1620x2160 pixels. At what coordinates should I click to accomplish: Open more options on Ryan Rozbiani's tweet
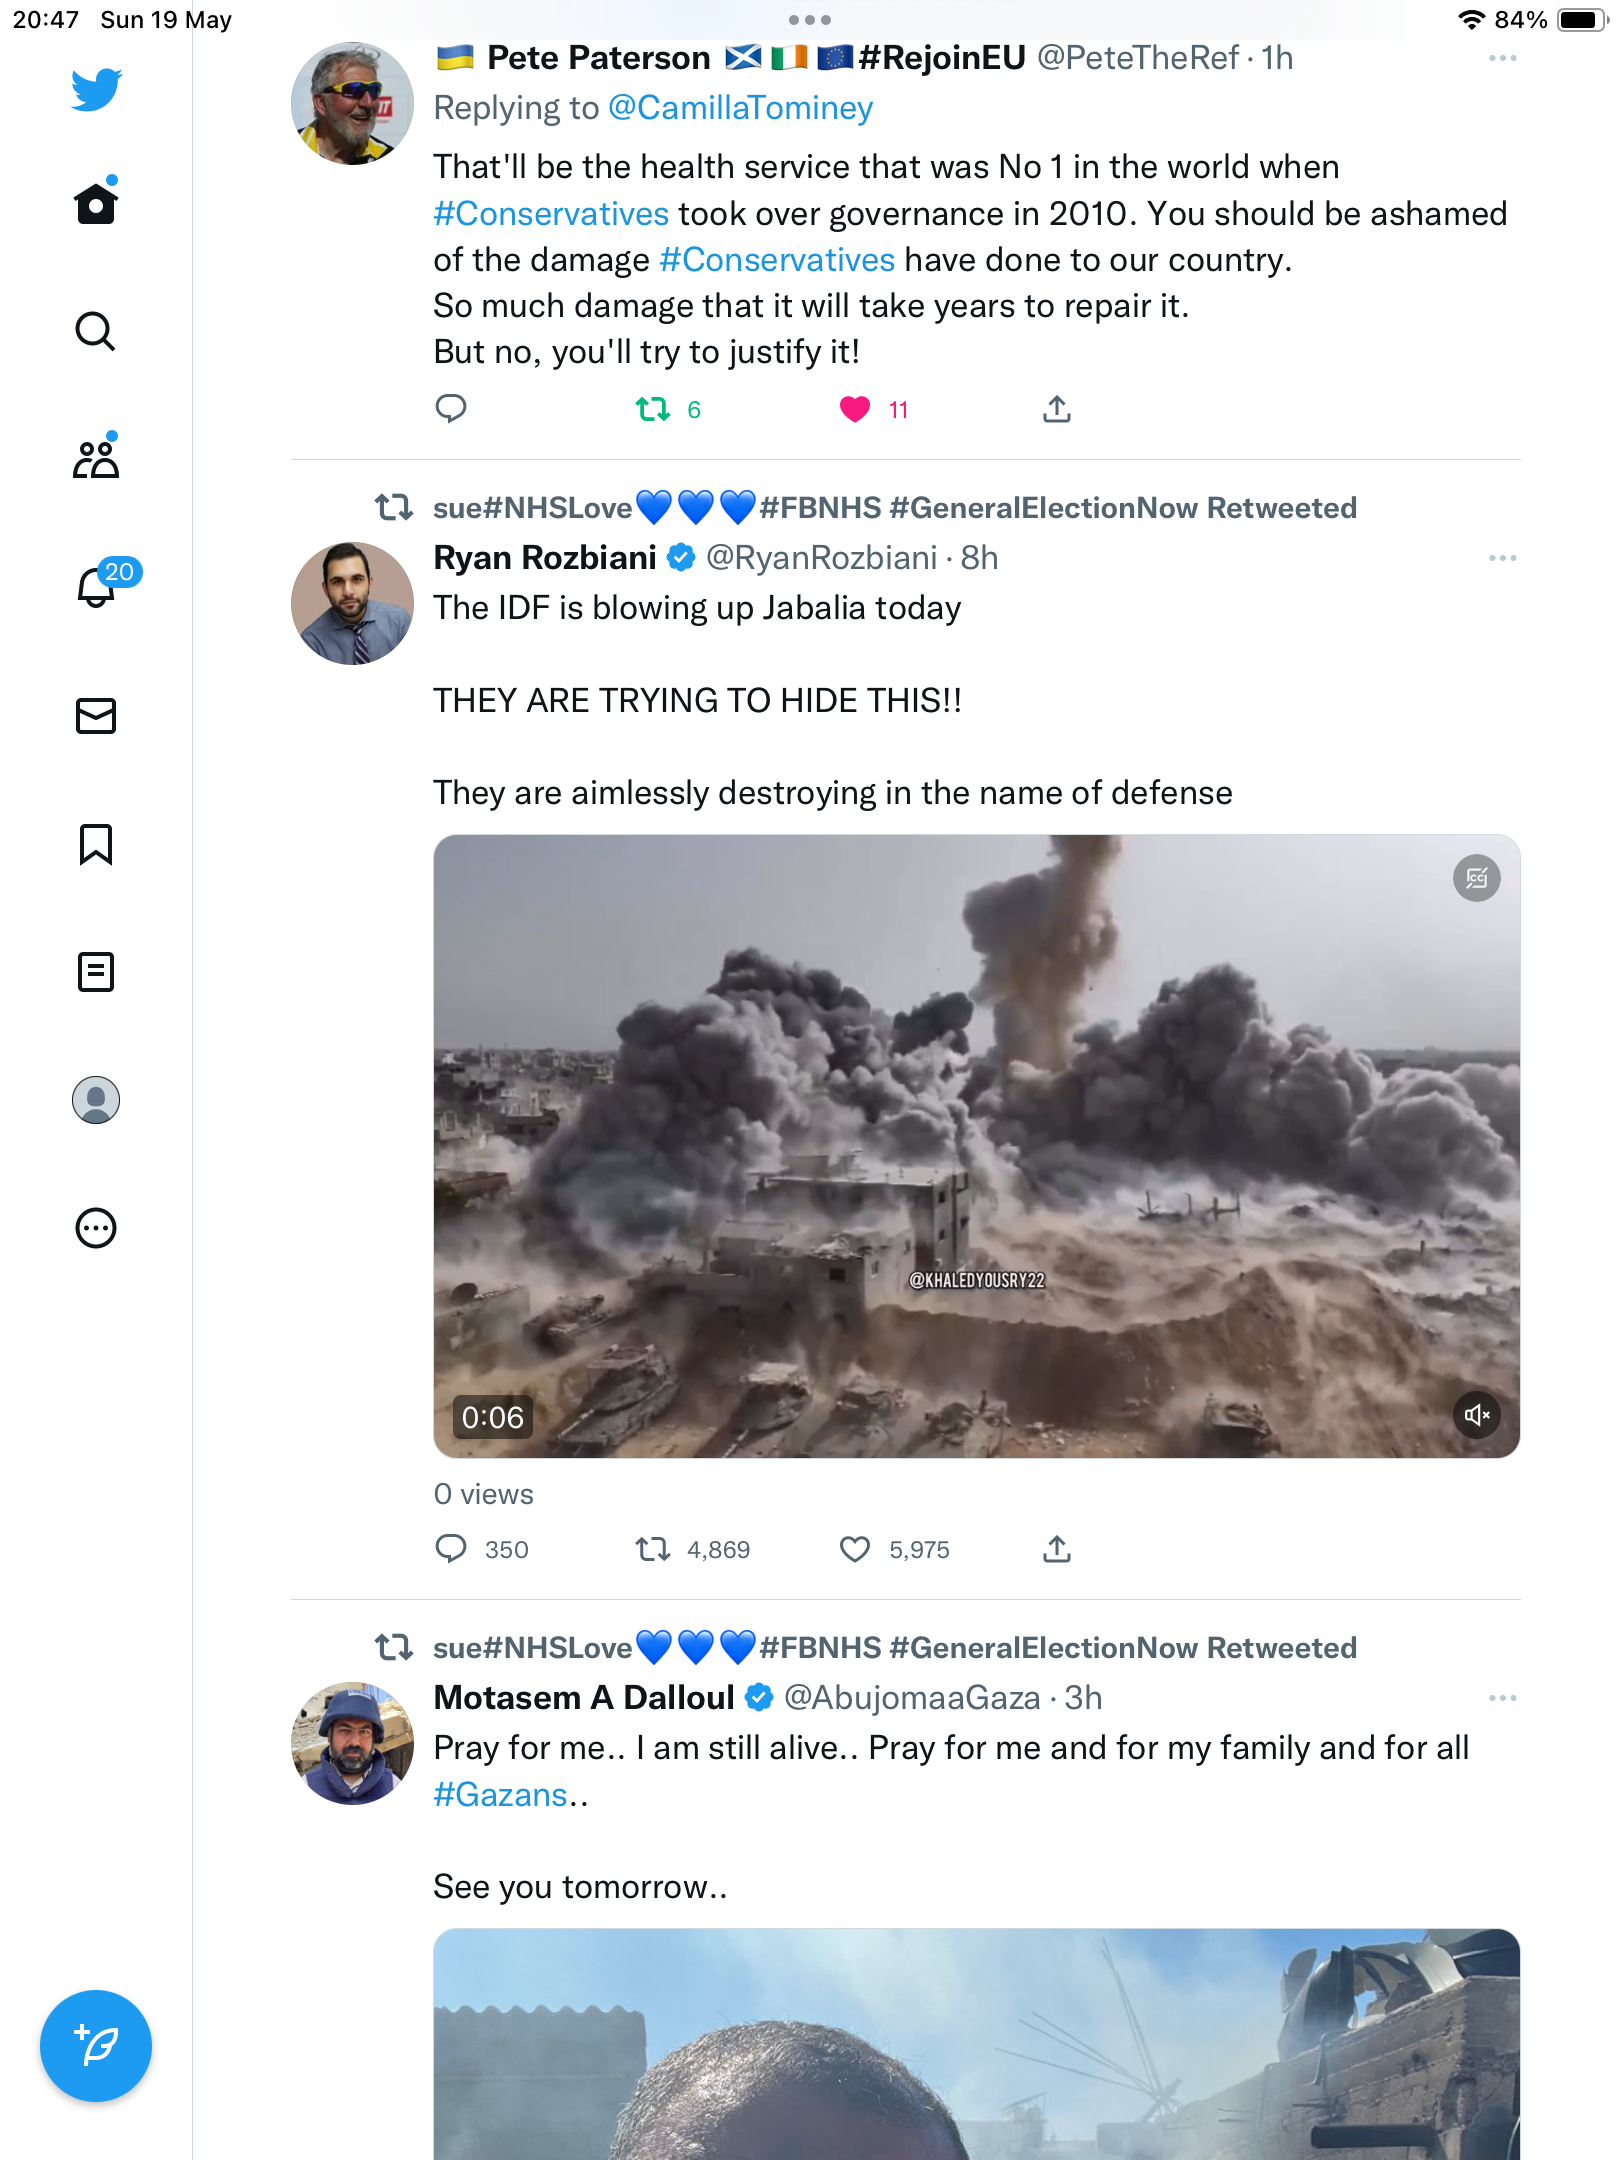(x=1502, y=558)
